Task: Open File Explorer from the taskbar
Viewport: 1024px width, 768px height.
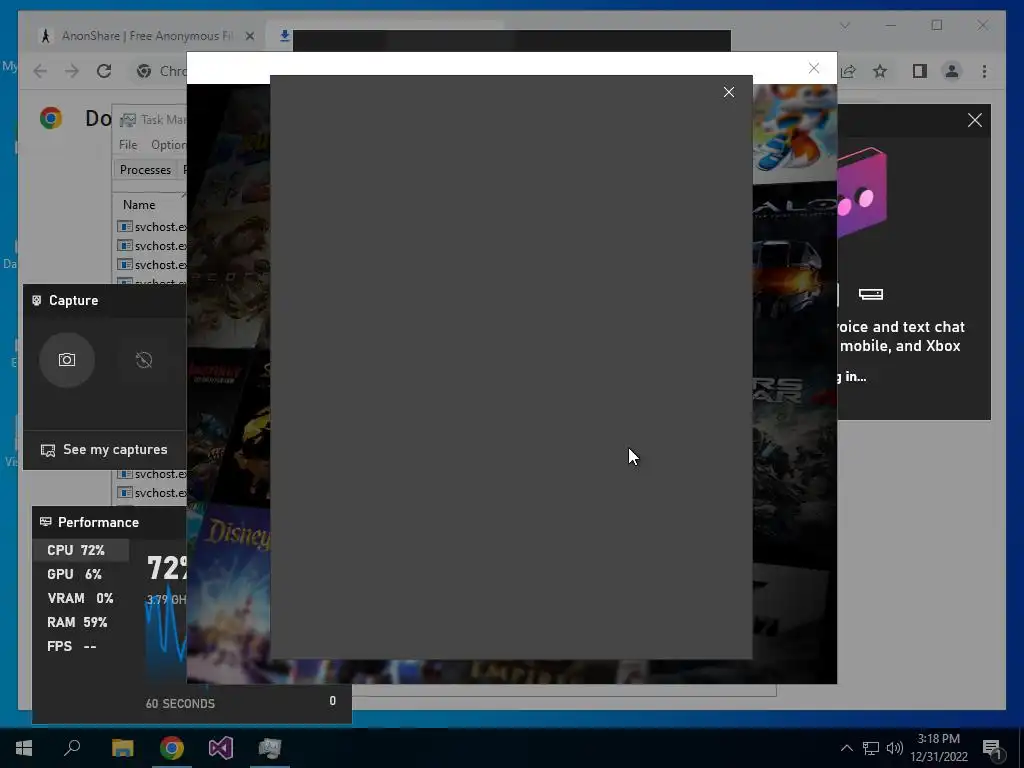Action: [x=122, y=748]
